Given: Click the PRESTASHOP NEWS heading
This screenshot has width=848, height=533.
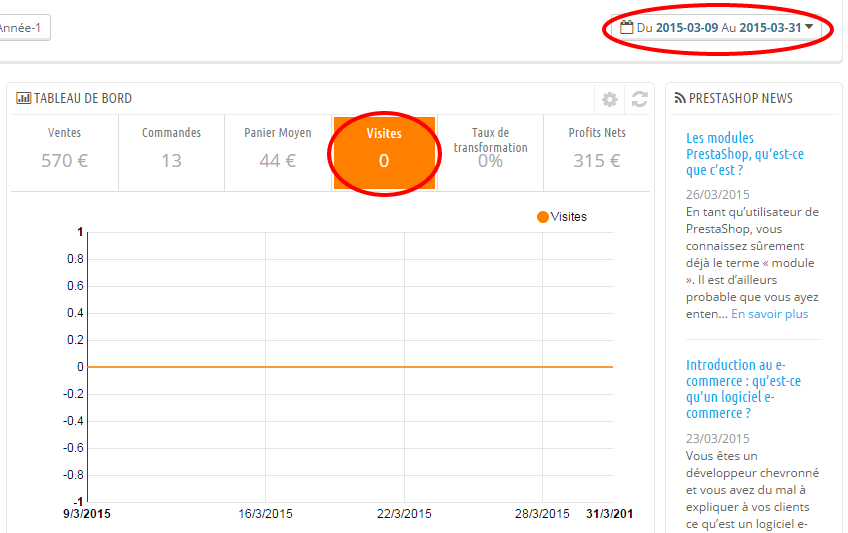Looking at the screenshot, I should tap(740, 98).
